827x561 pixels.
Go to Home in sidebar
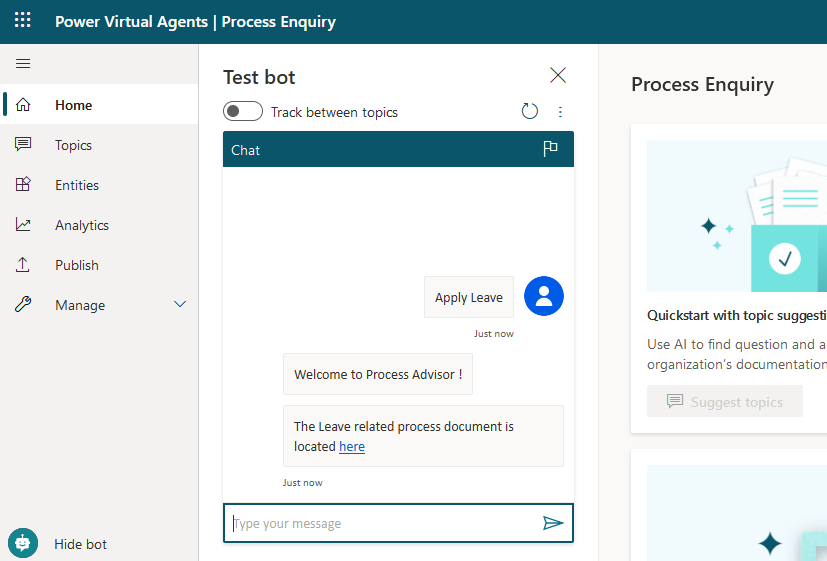point(99,104)
